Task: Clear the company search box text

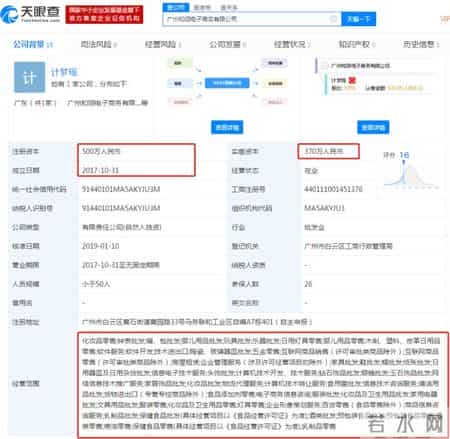Action: (333, 19)
